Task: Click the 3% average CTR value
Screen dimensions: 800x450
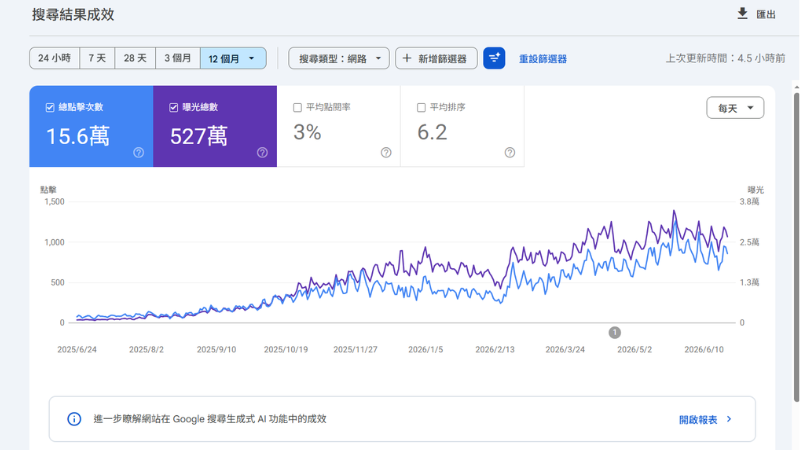Action: coord(307,133)
